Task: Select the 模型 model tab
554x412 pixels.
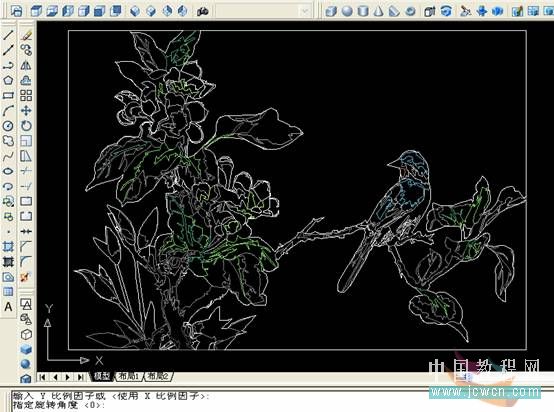Action: 102,376
